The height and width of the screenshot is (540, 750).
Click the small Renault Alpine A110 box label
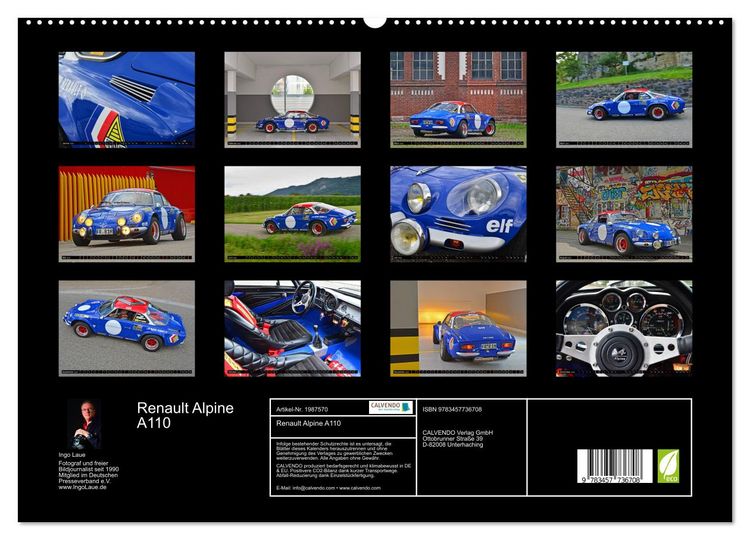pyautogui.click(x=309, y=423)
